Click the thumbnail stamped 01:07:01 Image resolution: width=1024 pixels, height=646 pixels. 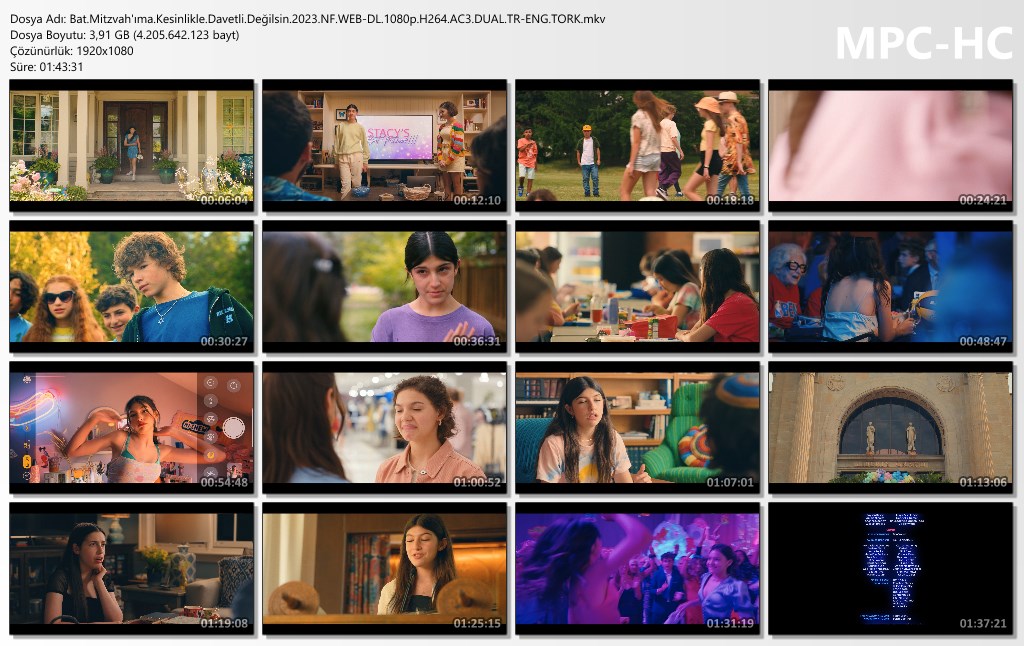637,428
